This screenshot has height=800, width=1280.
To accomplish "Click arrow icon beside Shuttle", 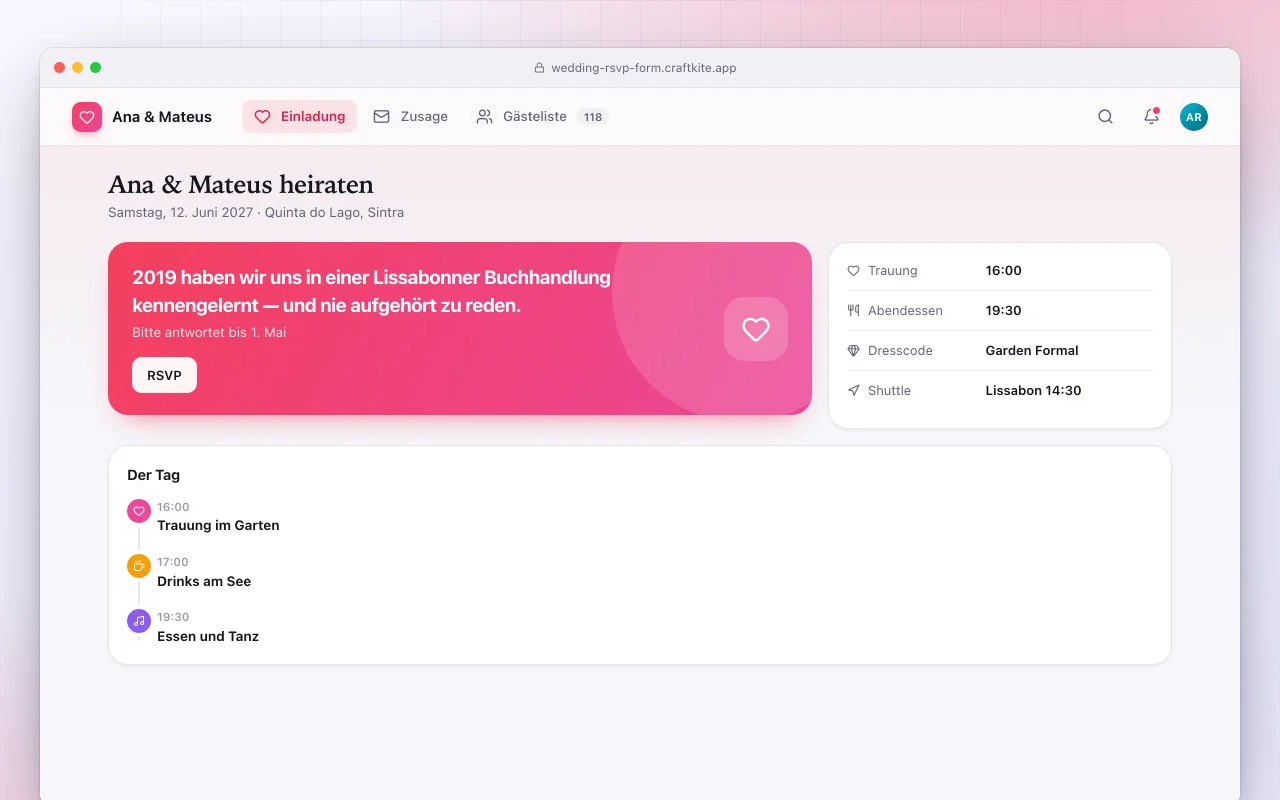I will tap(853, 391).
